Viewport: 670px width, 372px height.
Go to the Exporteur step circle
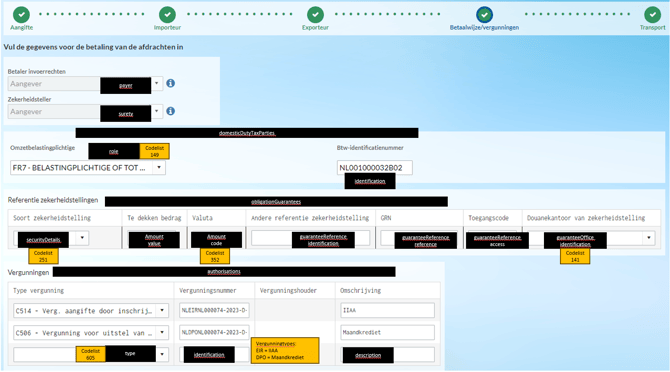(315, 15)
